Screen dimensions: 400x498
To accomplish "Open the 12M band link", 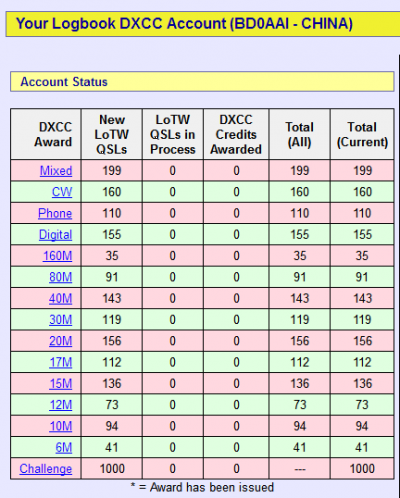I will tap(60, 405).
